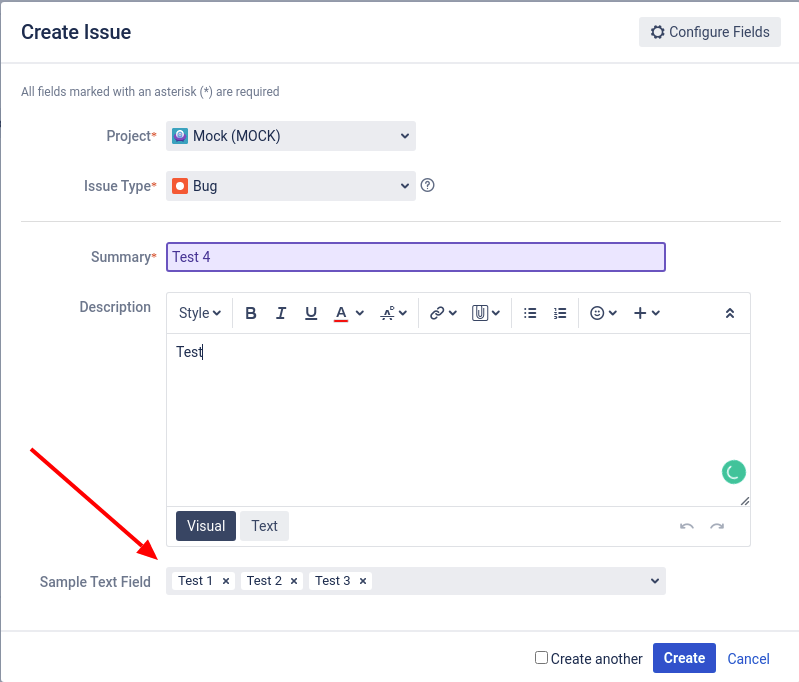Click the redo arrow icon
799x682 pixels.
click(717, 526)
